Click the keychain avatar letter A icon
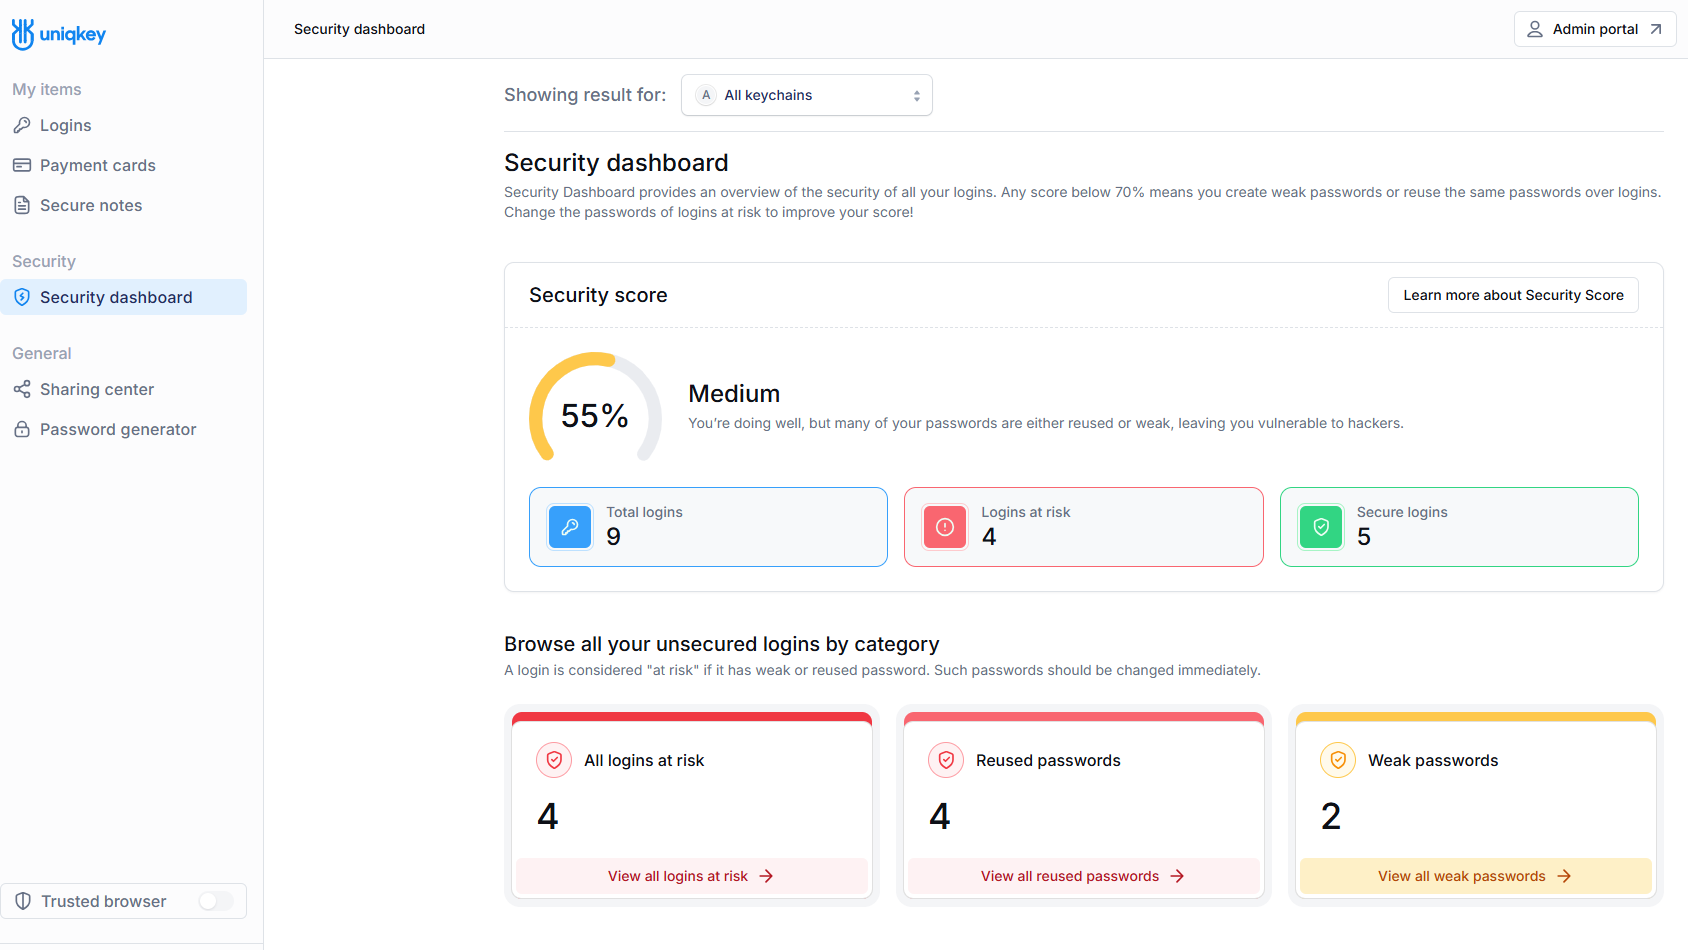1688x950 pixels. [706, 95]
